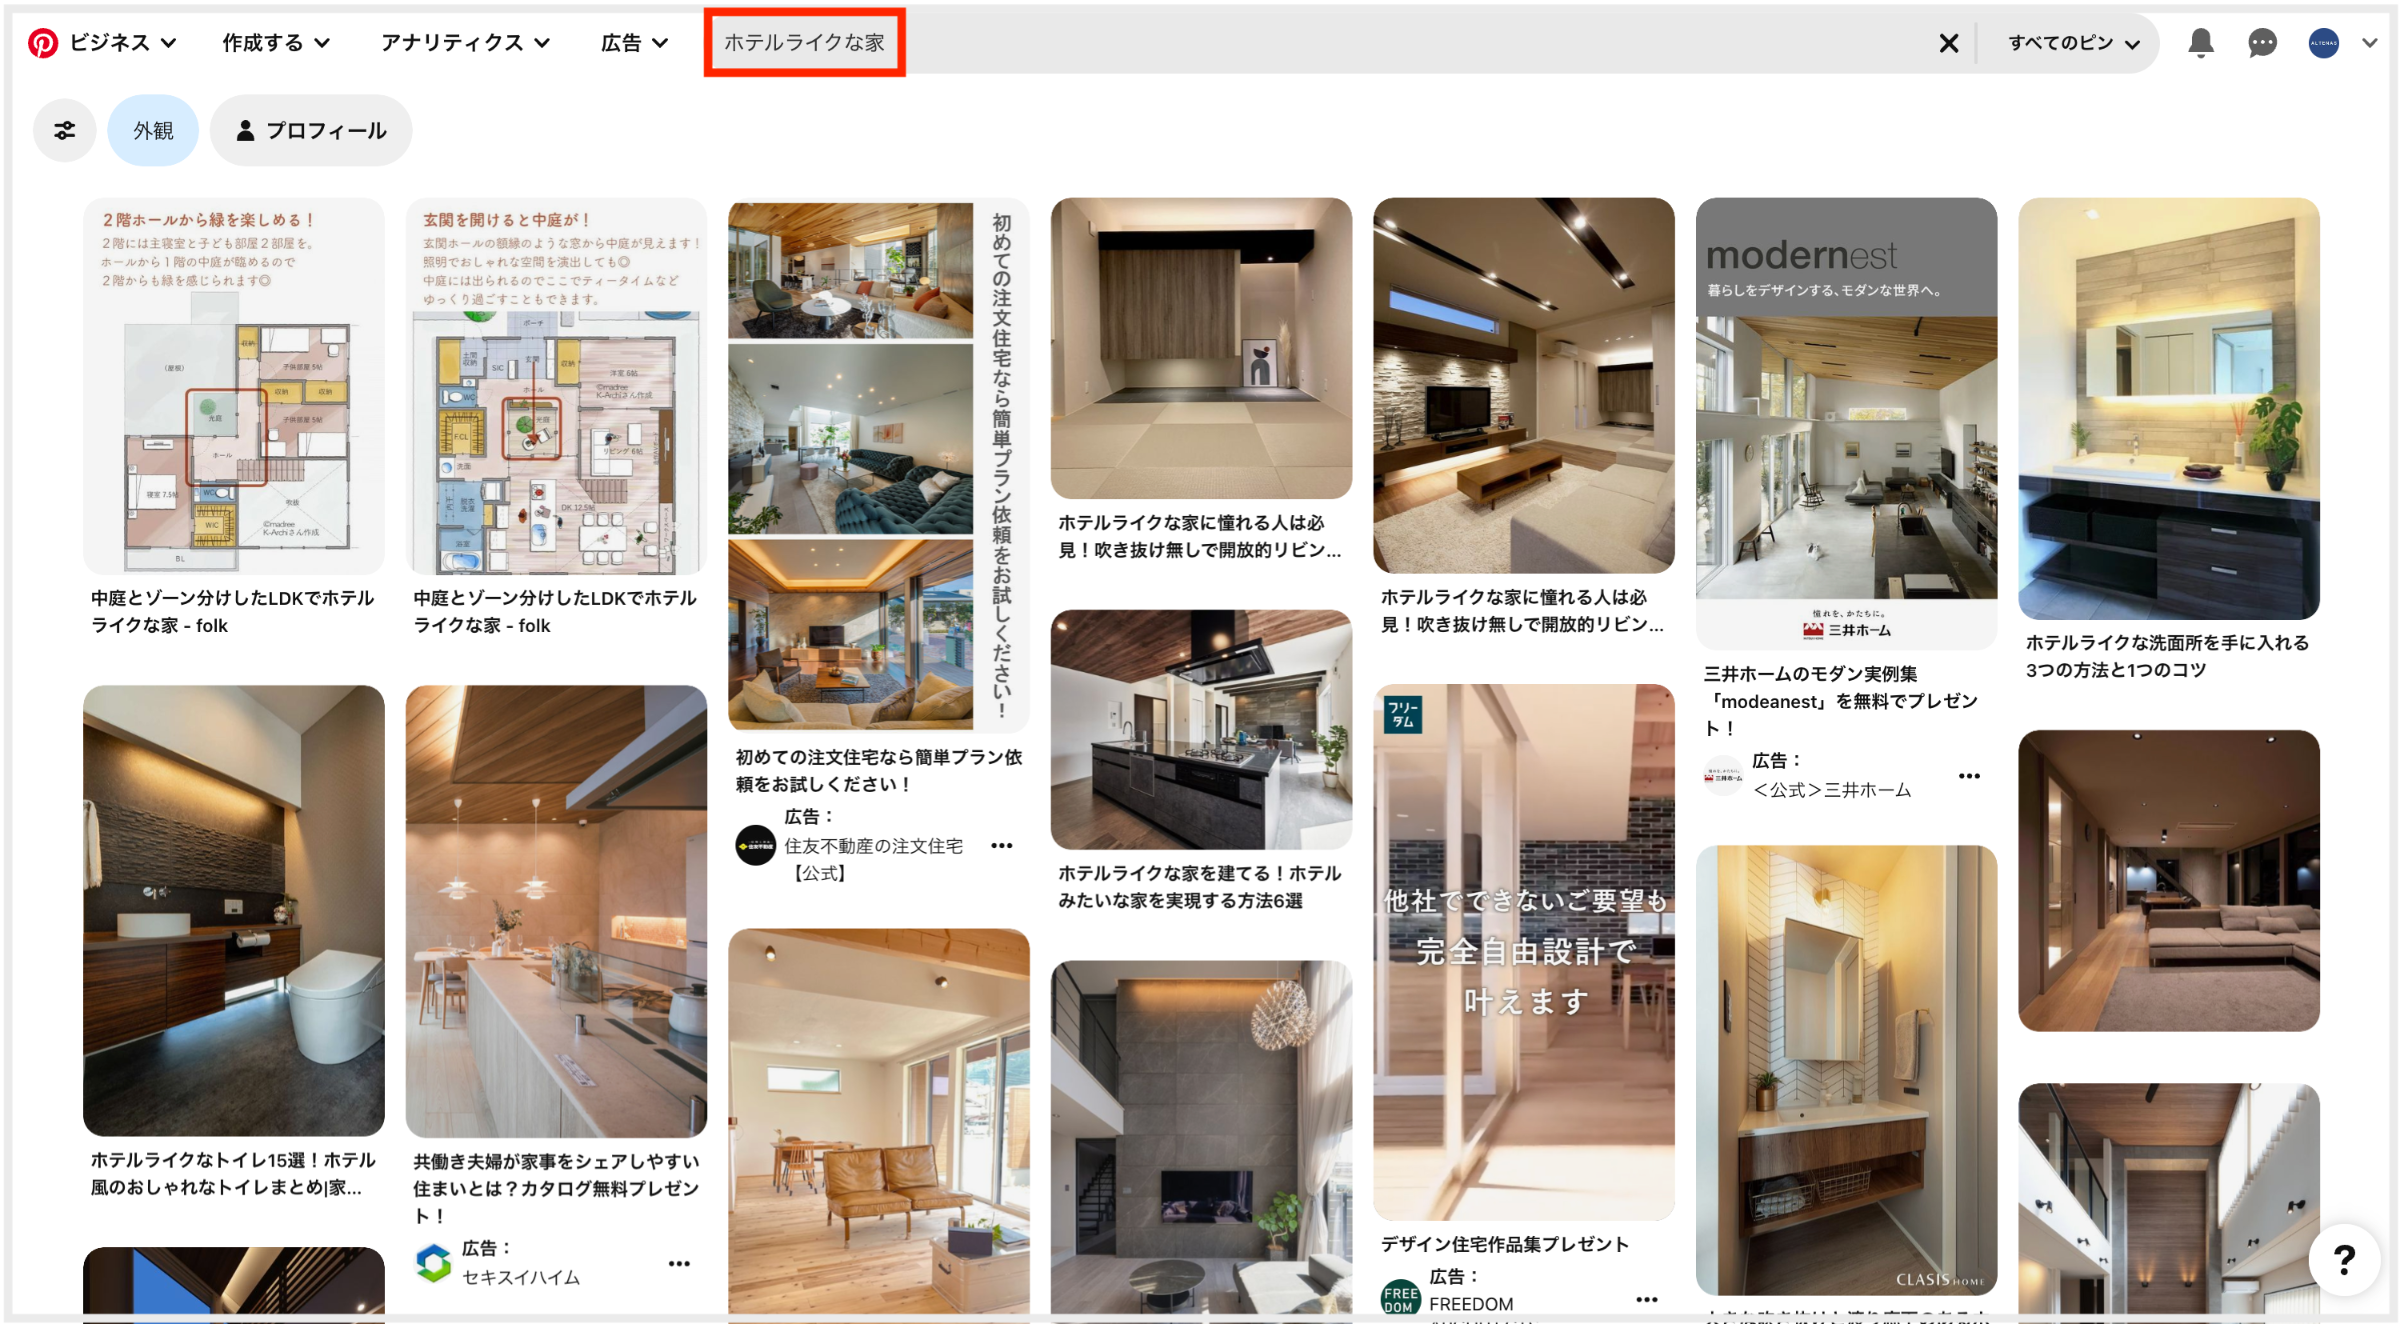Open more options for FREEDOM ad
The width and height of the screenshot is (2400, 1324).
point(1646,1300)
